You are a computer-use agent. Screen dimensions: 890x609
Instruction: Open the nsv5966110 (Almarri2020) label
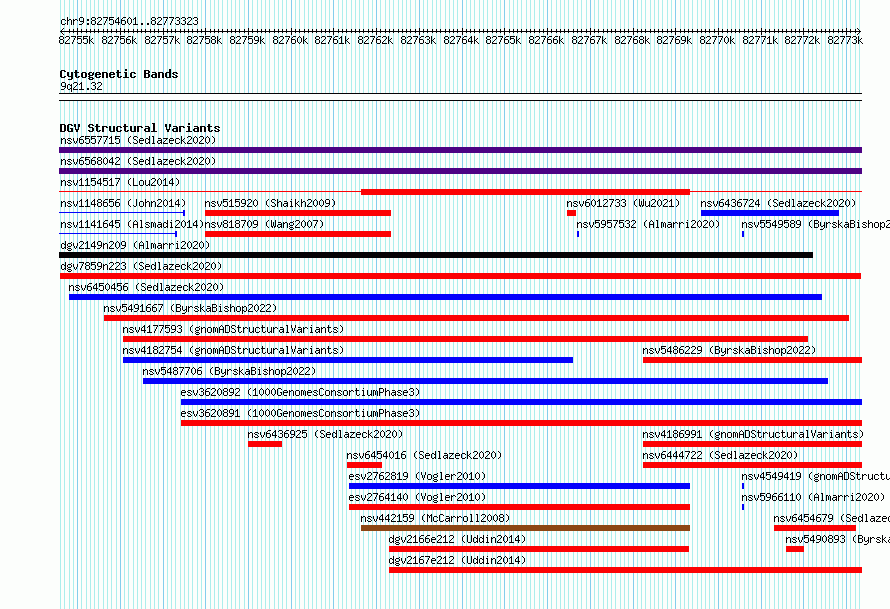point(813,497)
